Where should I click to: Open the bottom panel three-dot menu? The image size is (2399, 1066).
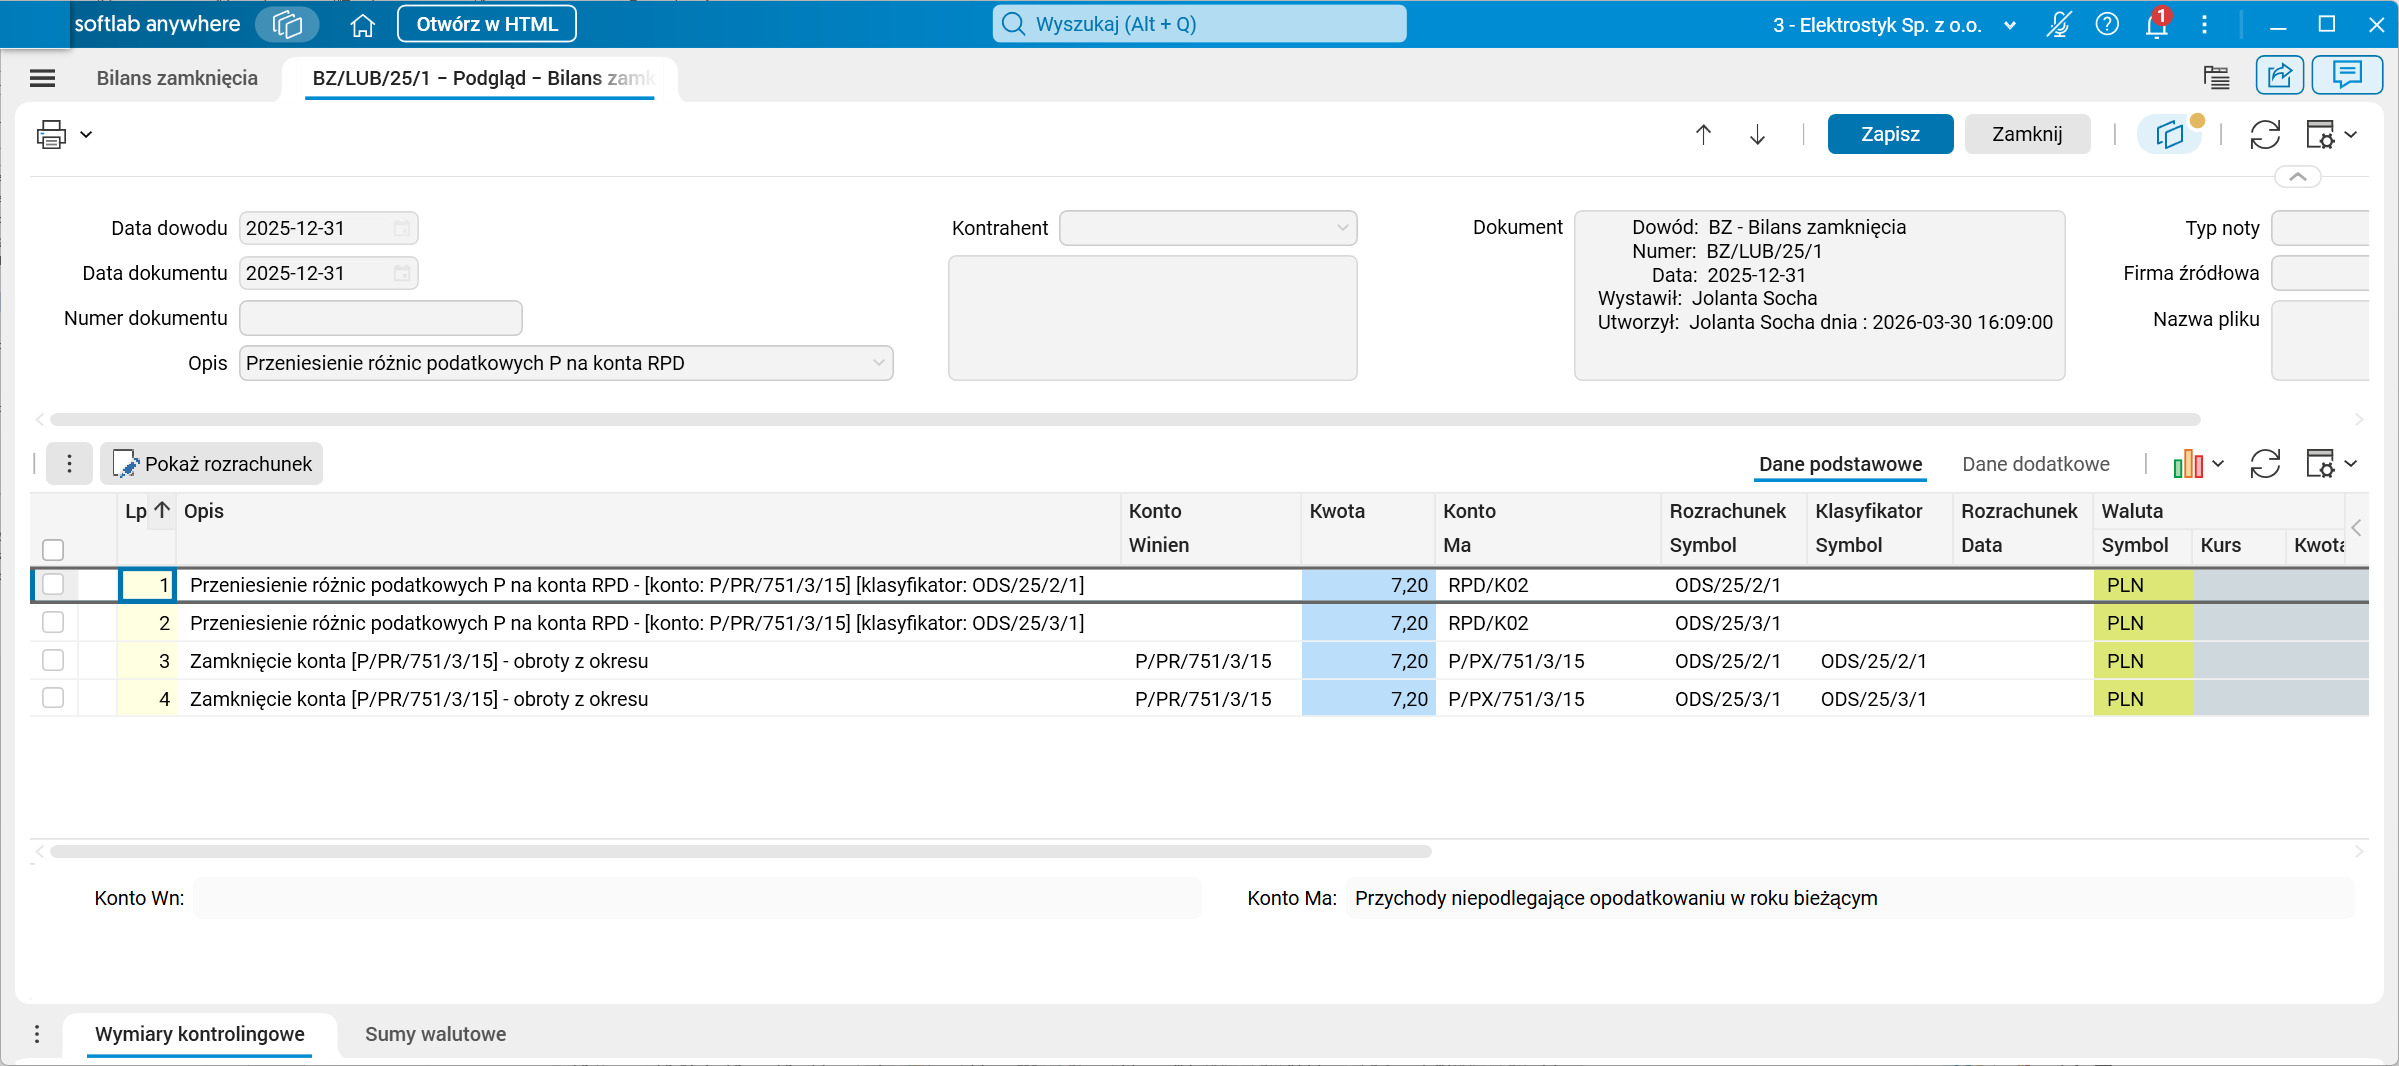click(37, 1034)
